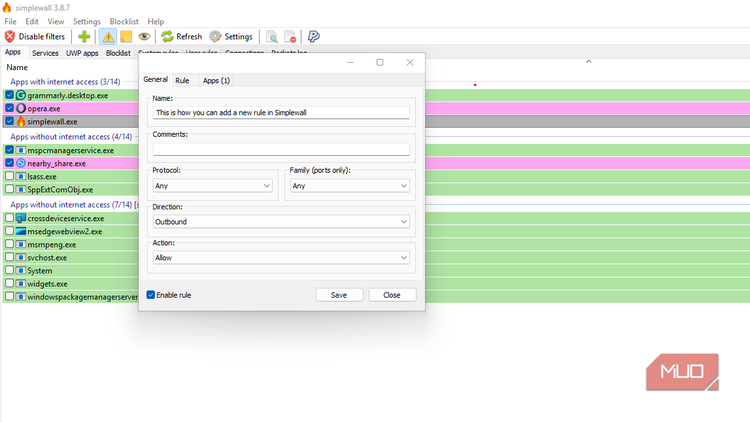Screen dimensions: 750x422
Task: Click the column sort arrow above the list
Action: 589,61
